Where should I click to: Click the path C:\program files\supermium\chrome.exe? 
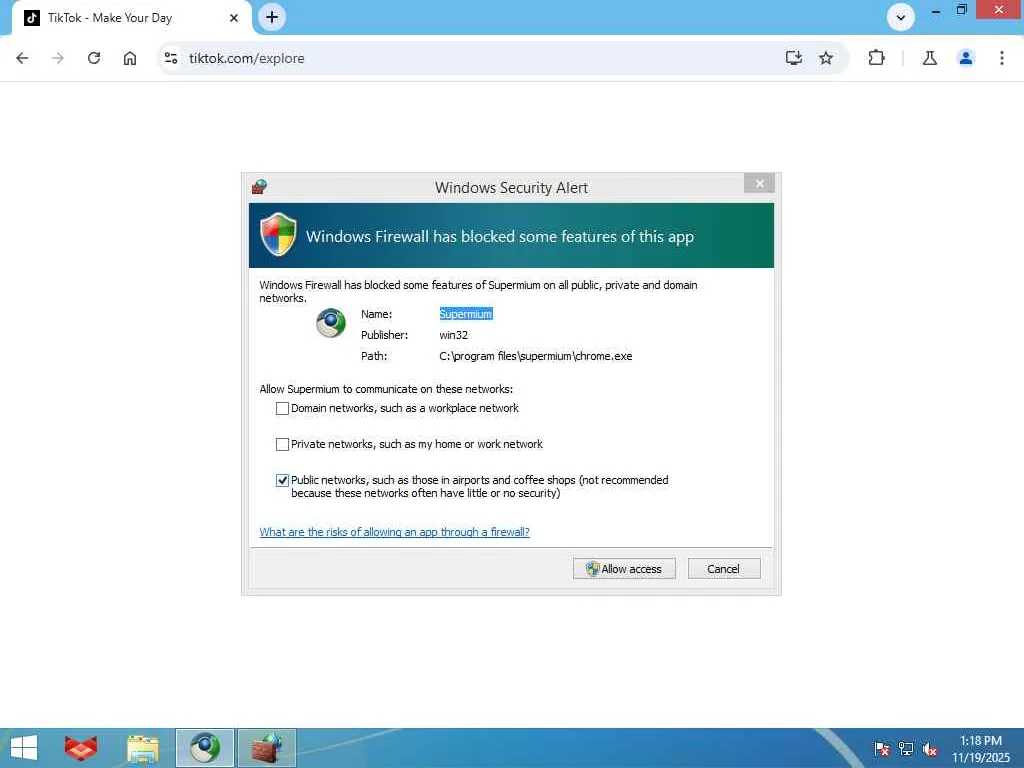[x=536, y=356]
